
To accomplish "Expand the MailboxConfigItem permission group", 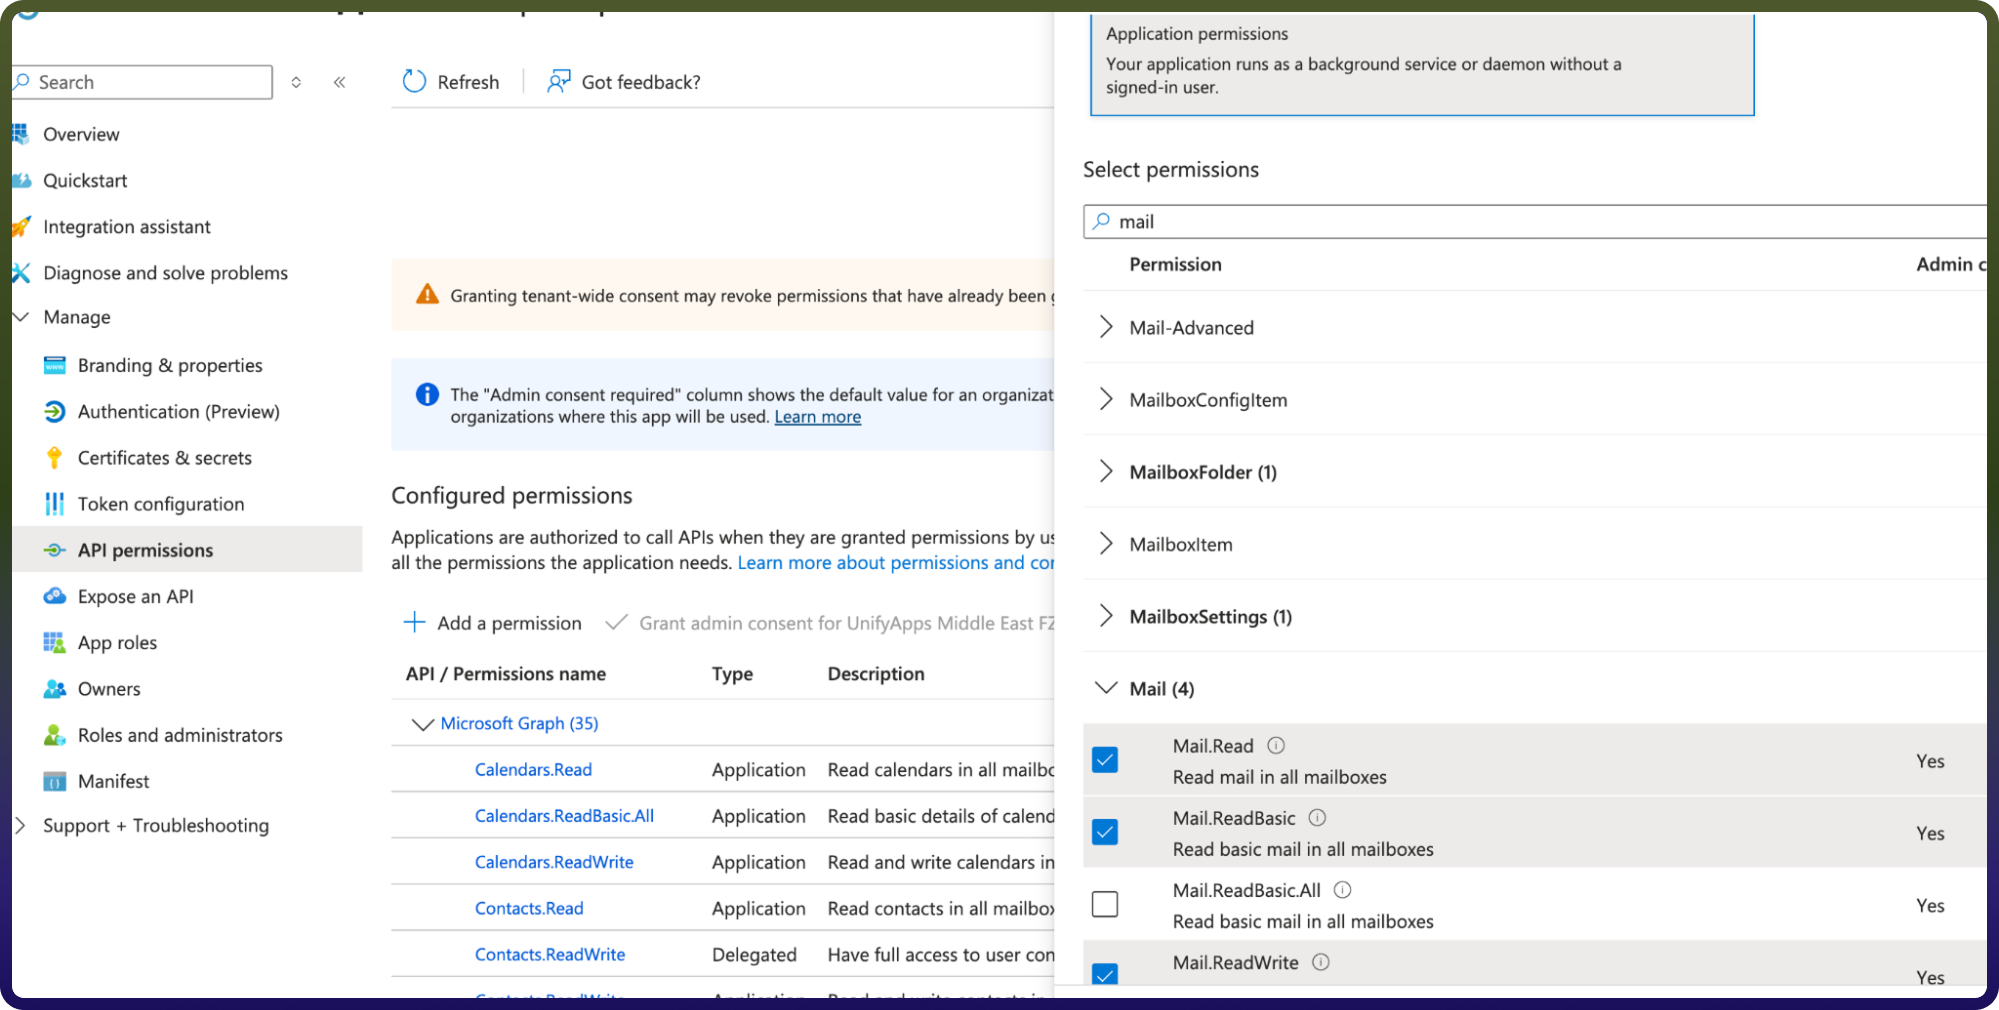I will [x=1106, y=399].
